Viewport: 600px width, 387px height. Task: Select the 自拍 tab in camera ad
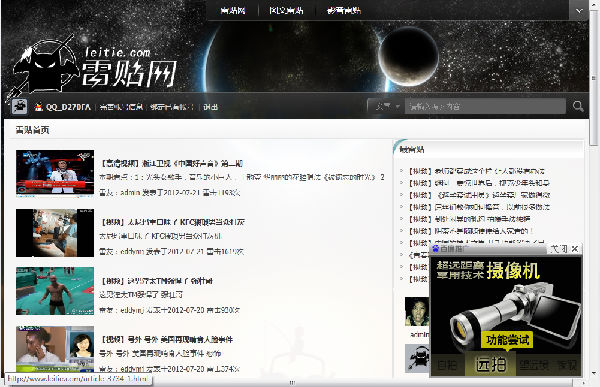(447, 364)
